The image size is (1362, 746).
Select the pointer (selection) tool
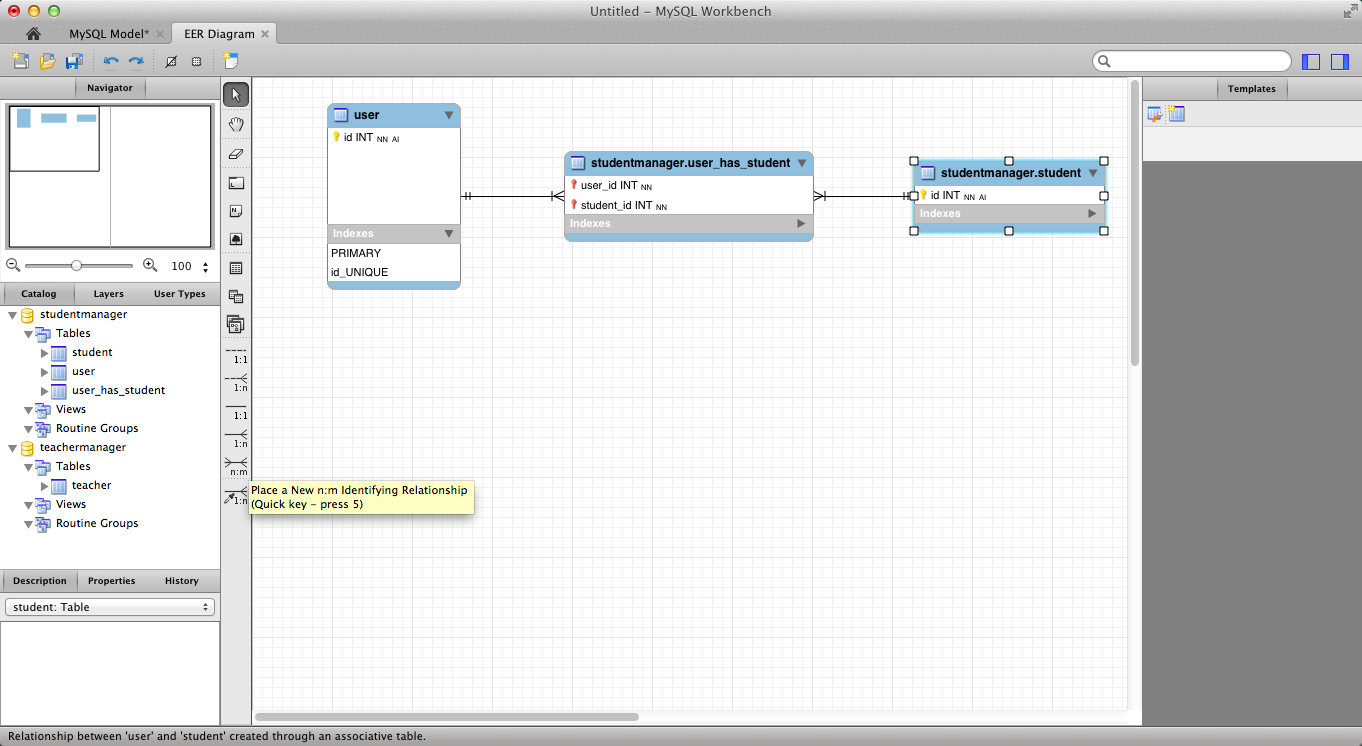tap(236, 95)
